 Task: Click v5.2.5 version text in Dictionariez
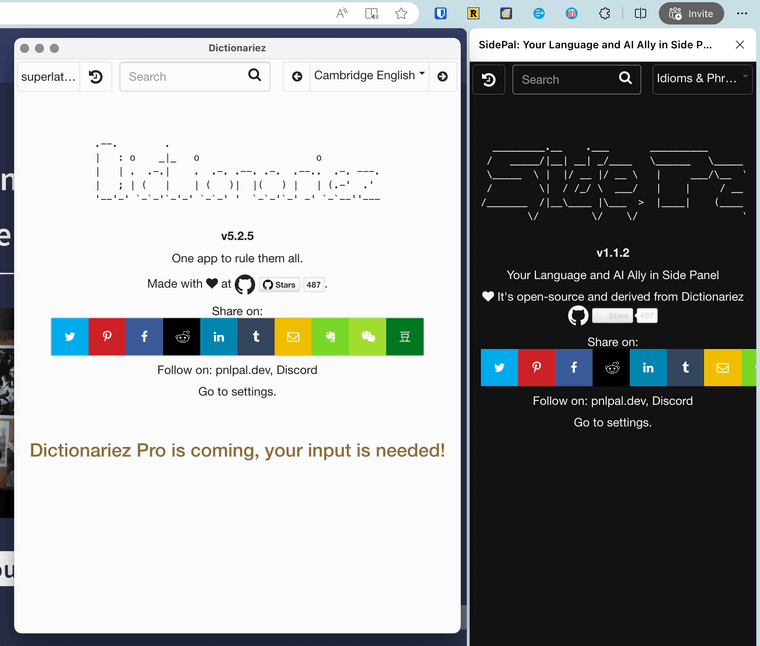(237, 236)
